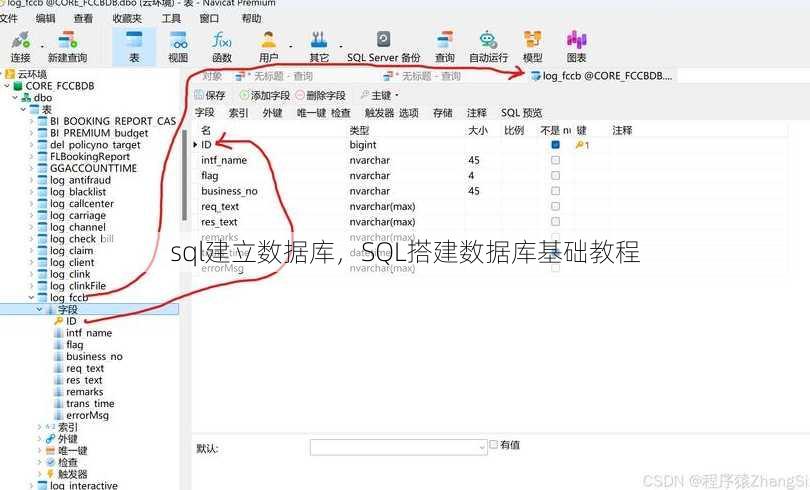This screenshot has width=810, height=490.
Task: Select the 检查 checks tree node
Action: 68,462
